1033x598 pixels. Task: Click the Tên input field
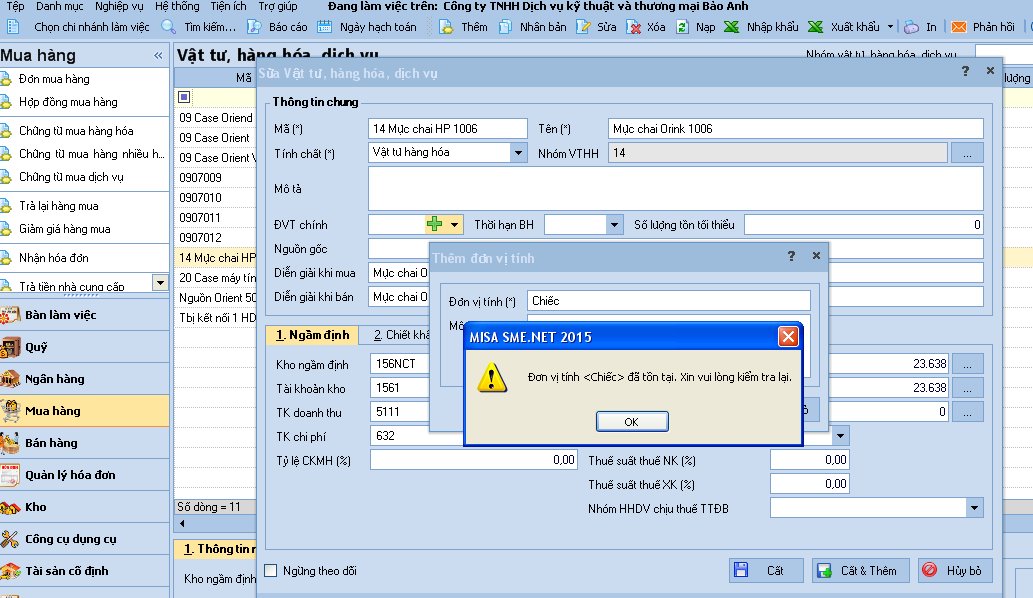point(796,128)
